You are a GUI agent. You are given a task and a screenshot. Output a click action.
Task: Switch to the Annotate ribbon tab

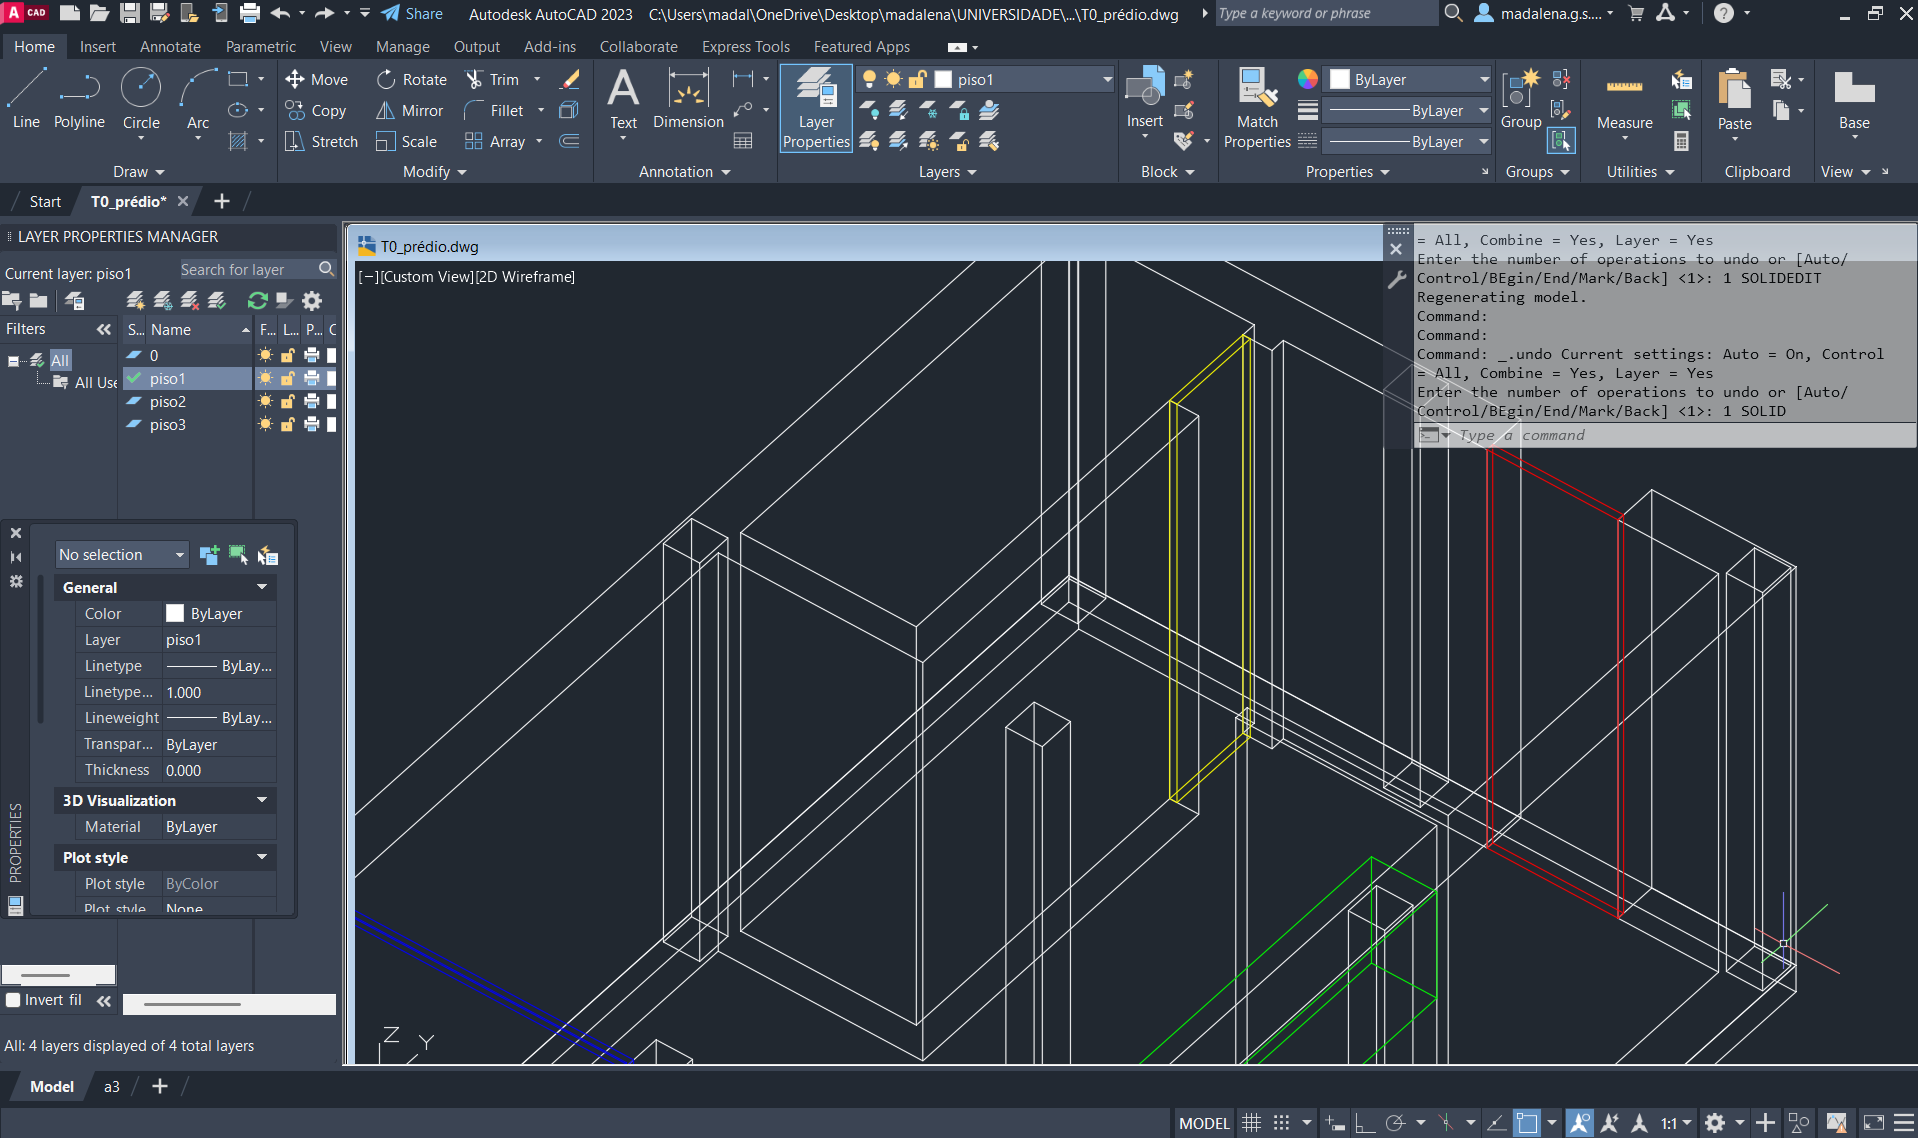(170, 47)
